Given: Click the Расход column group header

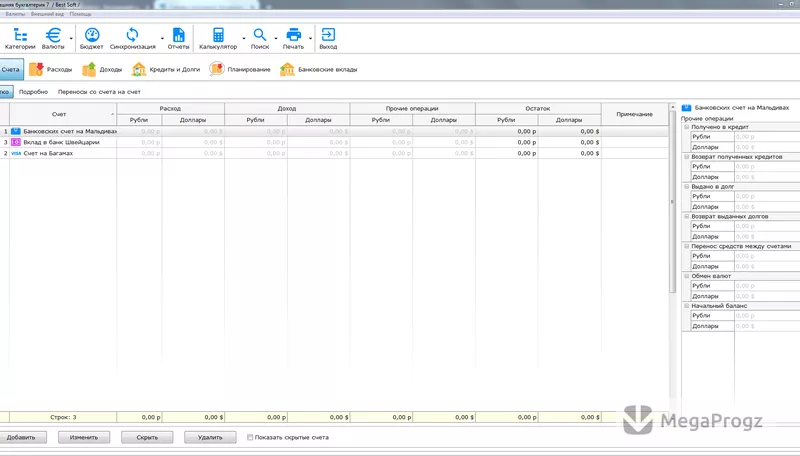Looking at the screenshot, I should [x=170, y=109].
